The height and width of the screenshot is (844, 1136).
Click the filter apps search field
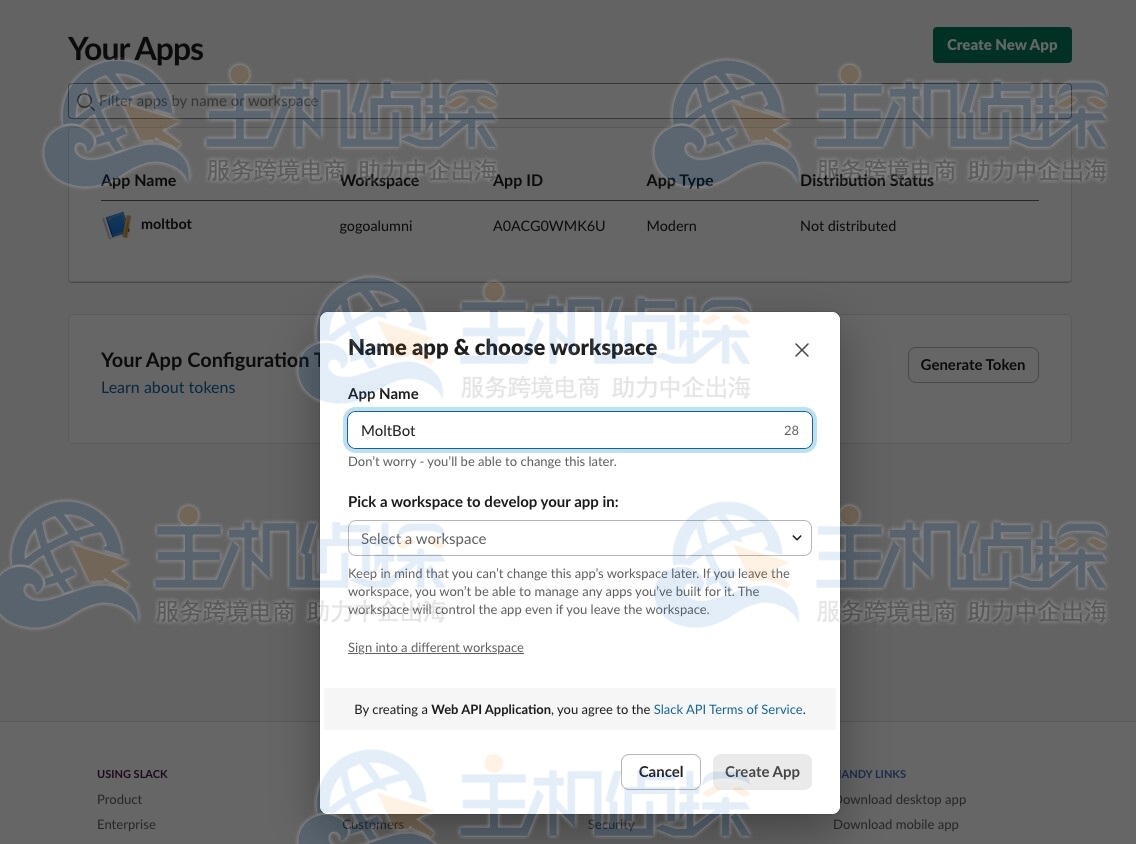[x=400, y=101]
